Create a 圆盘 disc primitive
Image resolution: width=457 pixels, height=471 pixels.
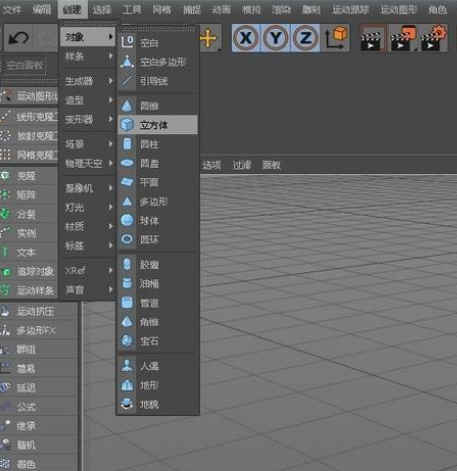(158, 163)
